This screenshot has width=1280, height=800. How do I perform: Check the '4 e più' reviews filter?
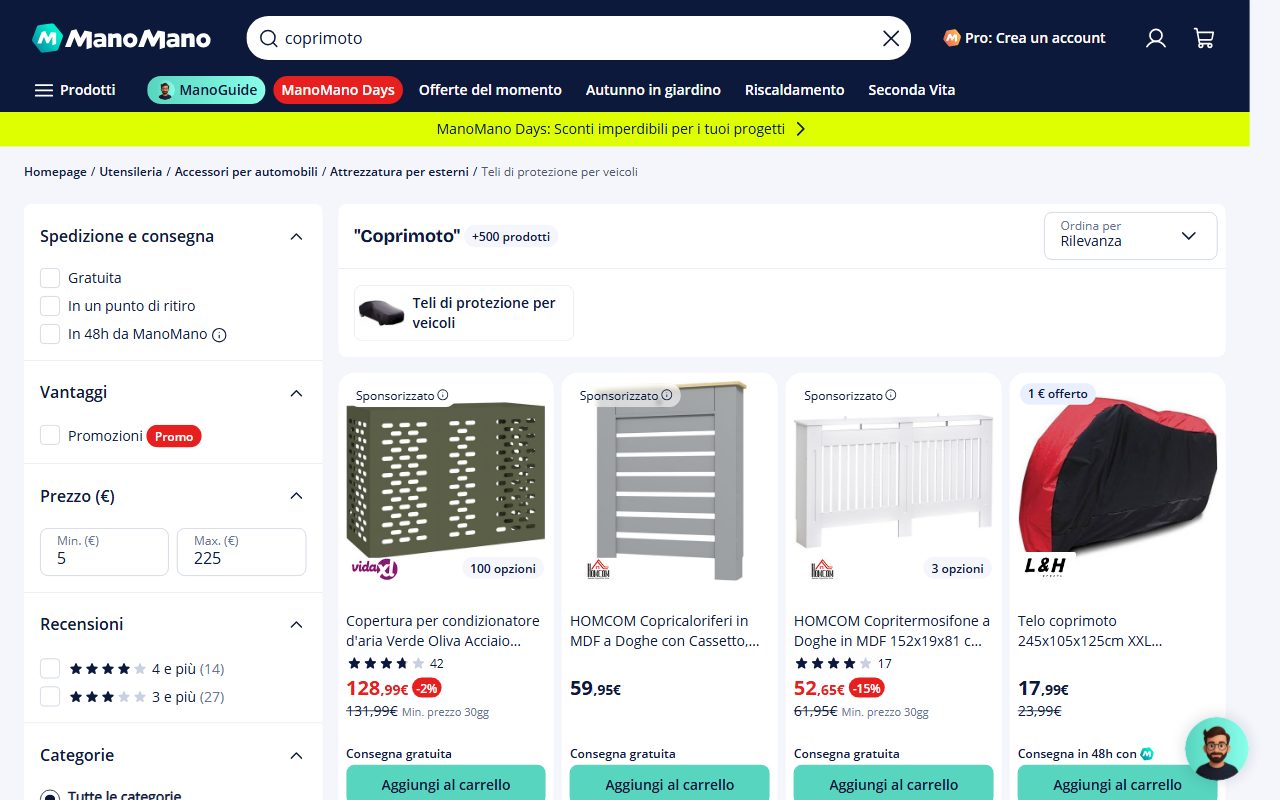[50, 669]
